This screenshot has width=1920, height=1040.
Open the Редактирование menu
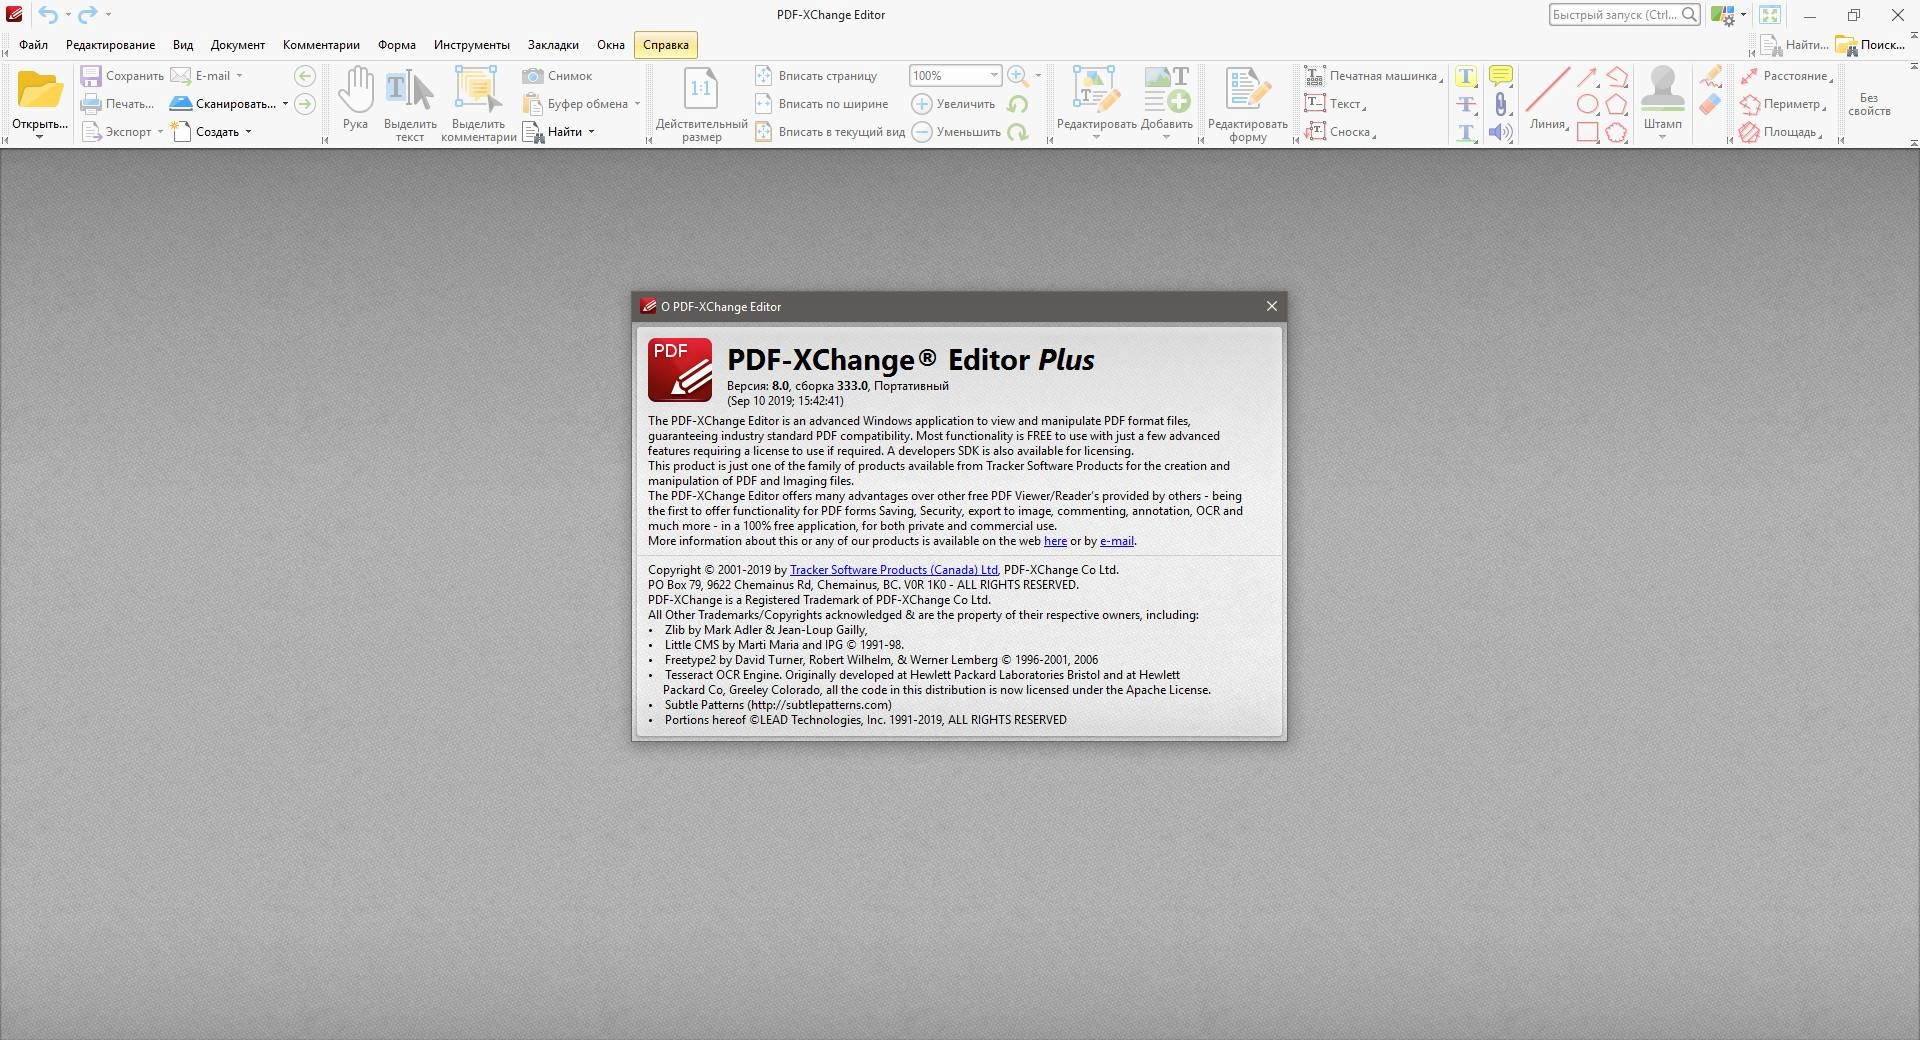tap(110, 45)
